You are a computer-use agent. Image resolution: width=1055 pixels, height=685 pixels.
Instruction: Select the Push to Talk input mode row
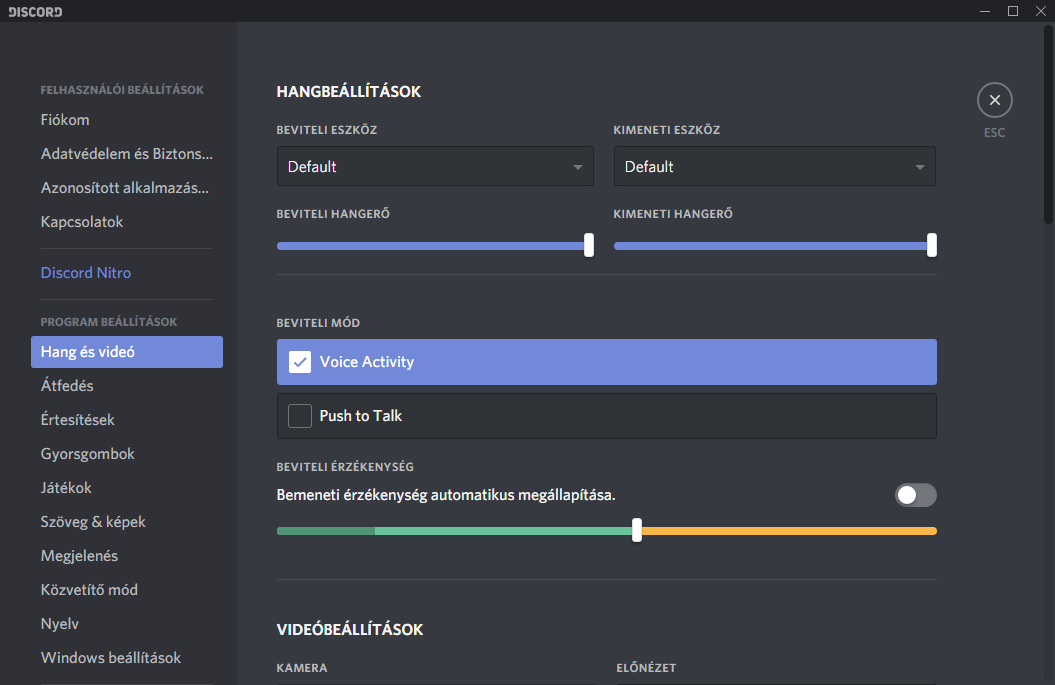click(606, 416)
